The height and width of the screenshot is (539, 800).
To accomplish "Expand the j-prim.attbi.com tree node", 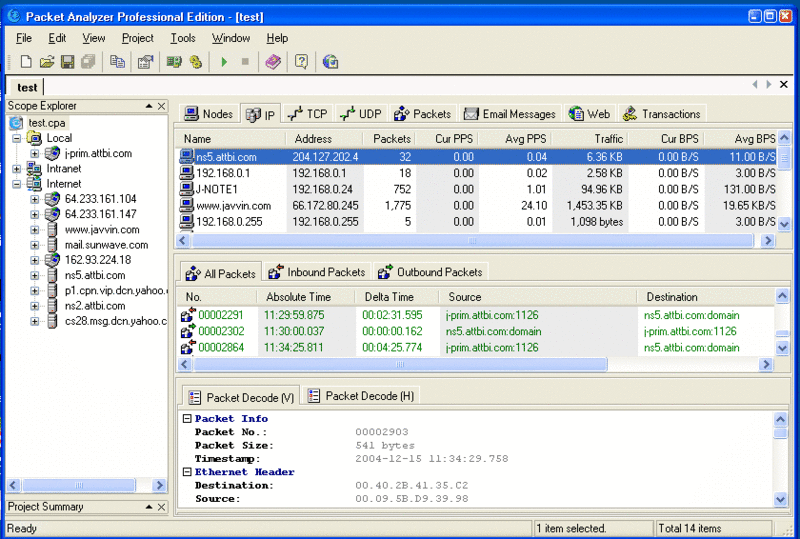I will tap(34, 154).
